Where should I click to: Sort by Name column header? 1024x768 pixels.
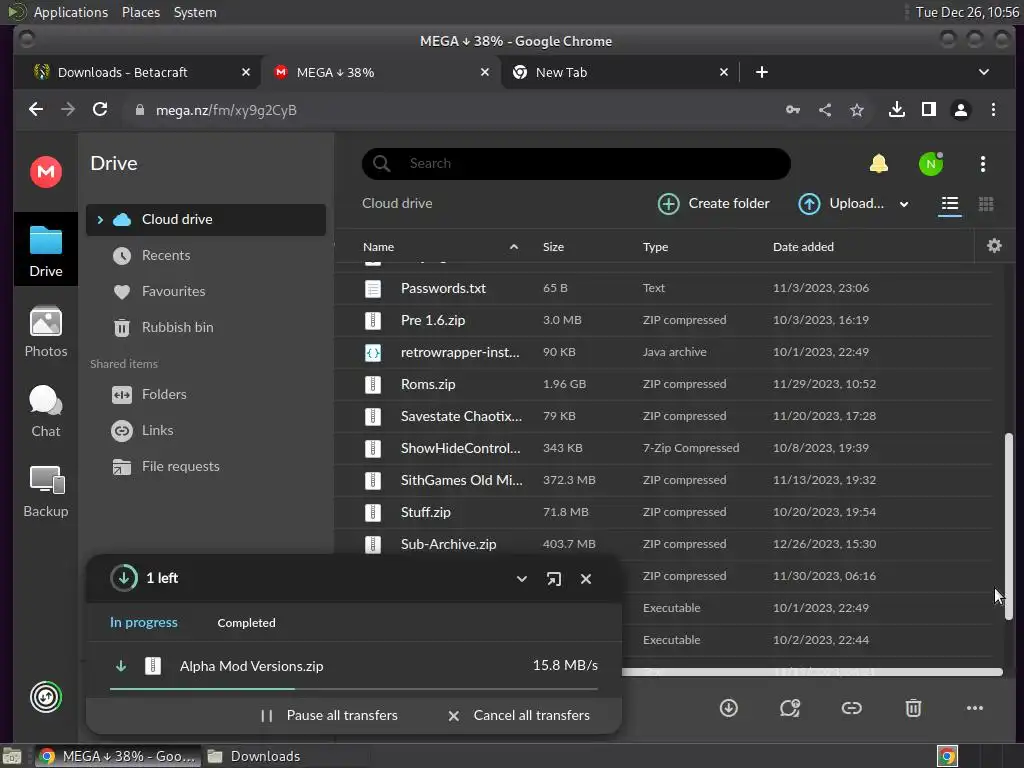[x=378, y=247]
